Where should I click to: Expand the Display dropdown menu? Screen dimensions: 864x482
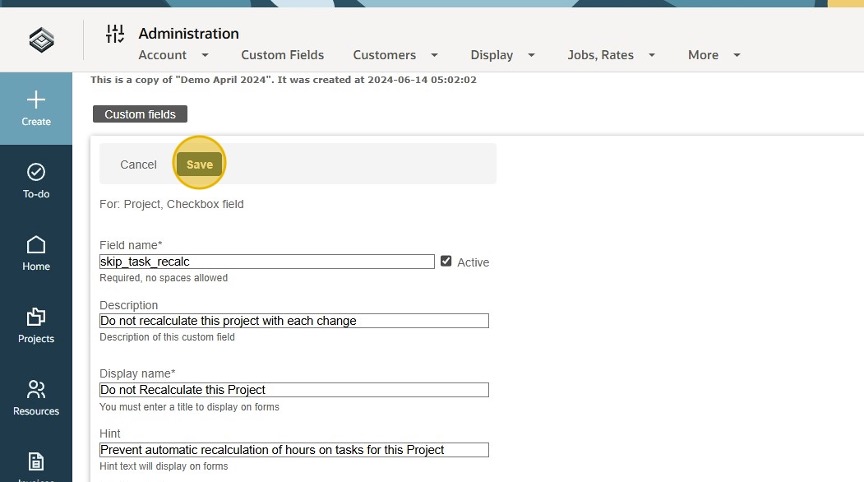tap(503, 55)
